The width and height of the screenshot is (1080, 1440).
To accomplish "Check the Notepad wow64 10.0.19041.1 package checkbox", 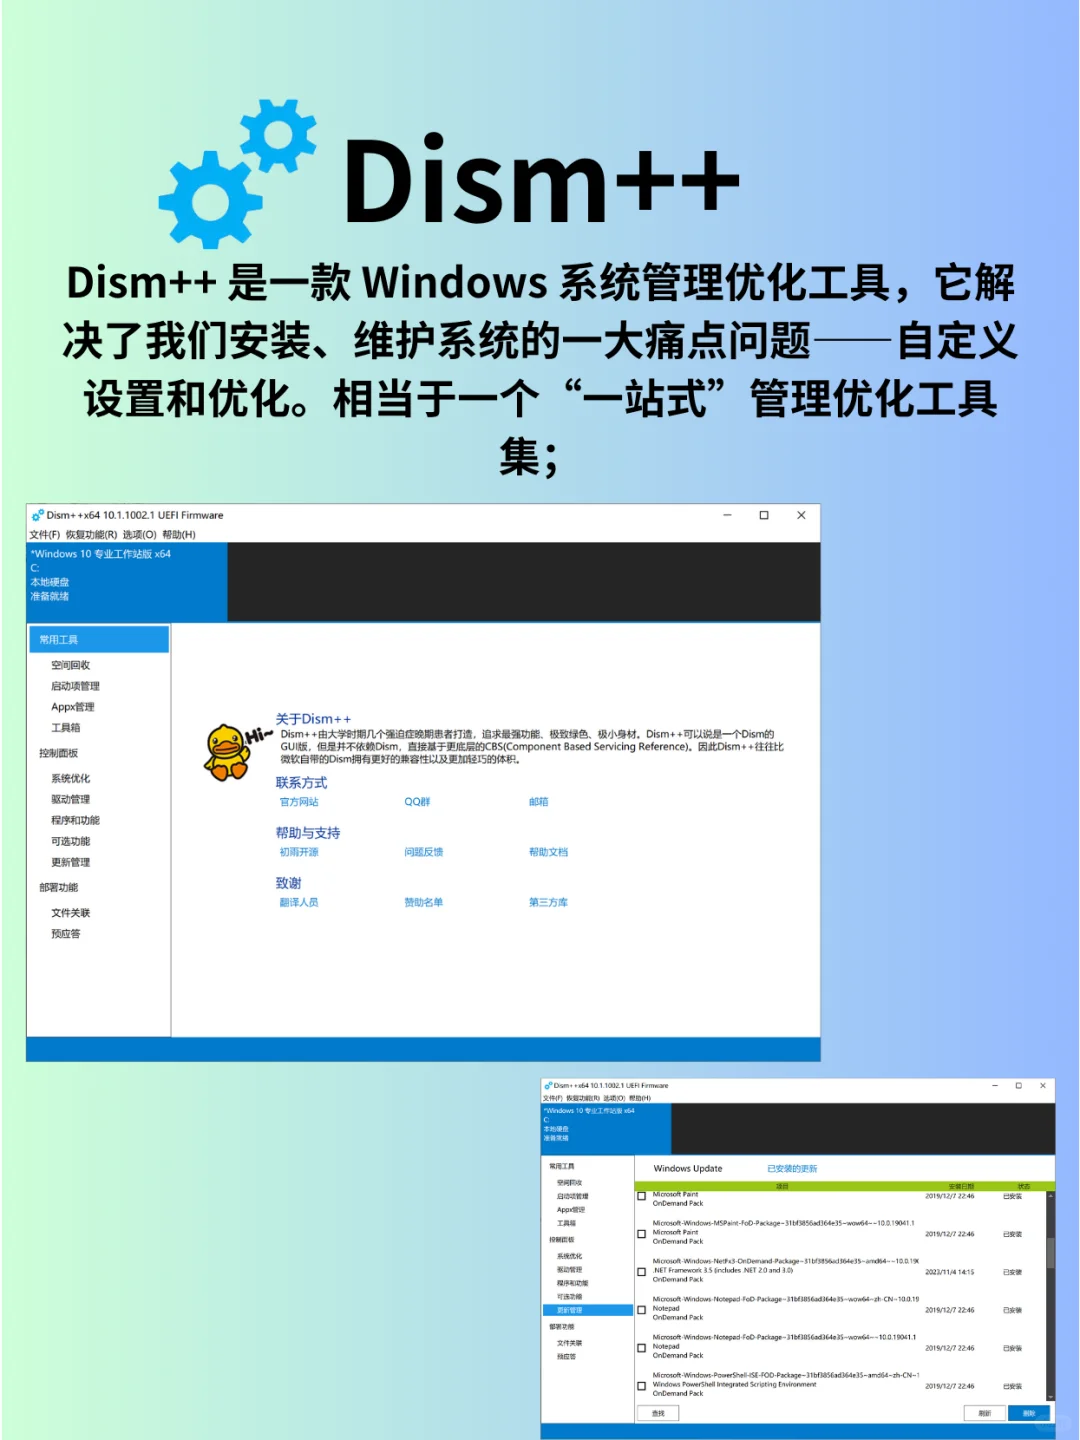I will [x=641, y=1348].
